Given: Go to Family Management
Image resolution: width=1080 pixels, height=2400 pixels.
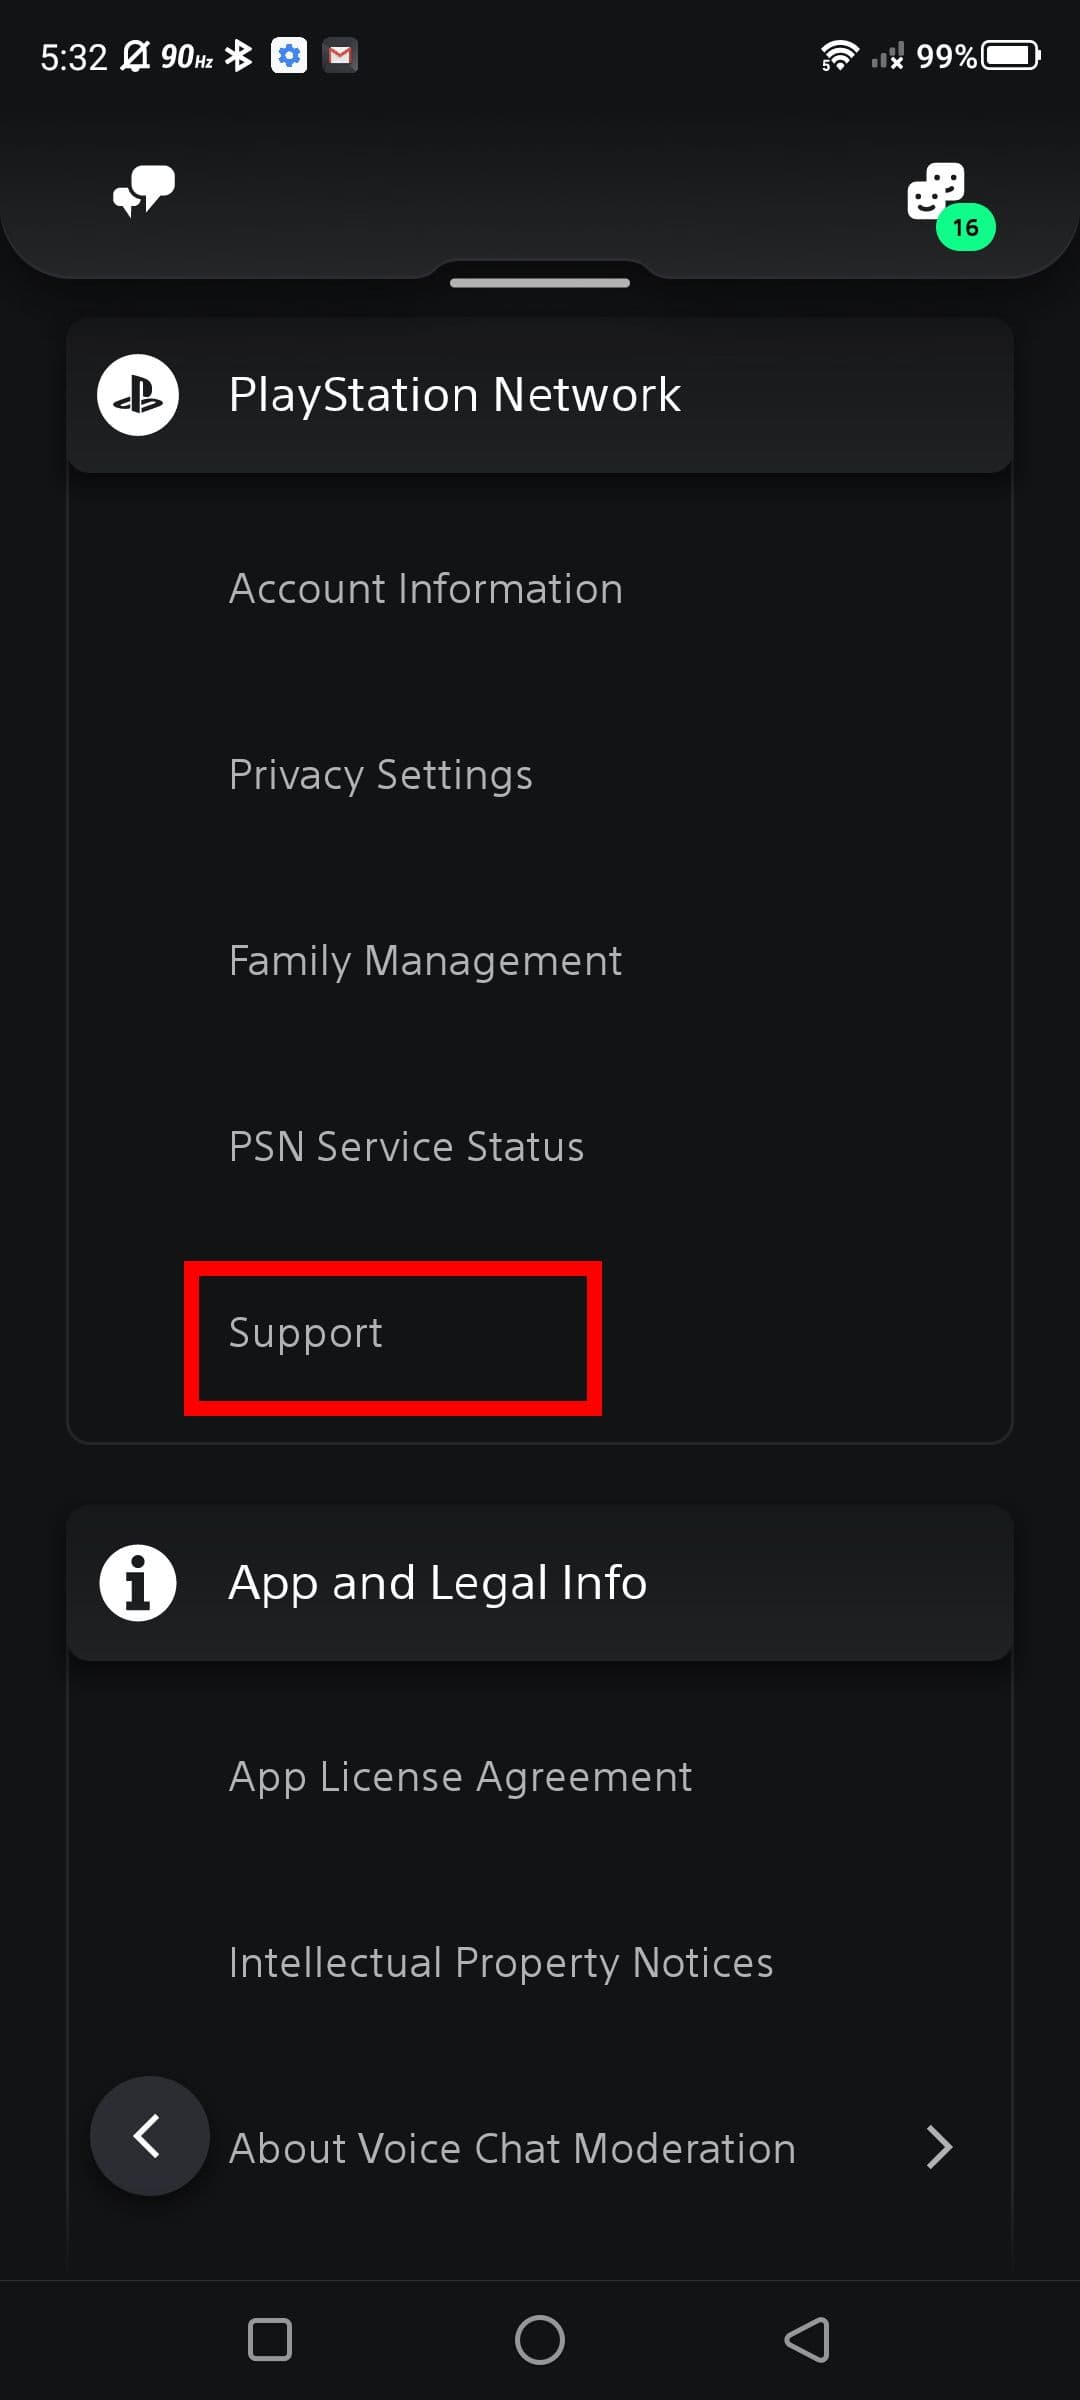Looking at the screenshot, I should pos(425,961).
